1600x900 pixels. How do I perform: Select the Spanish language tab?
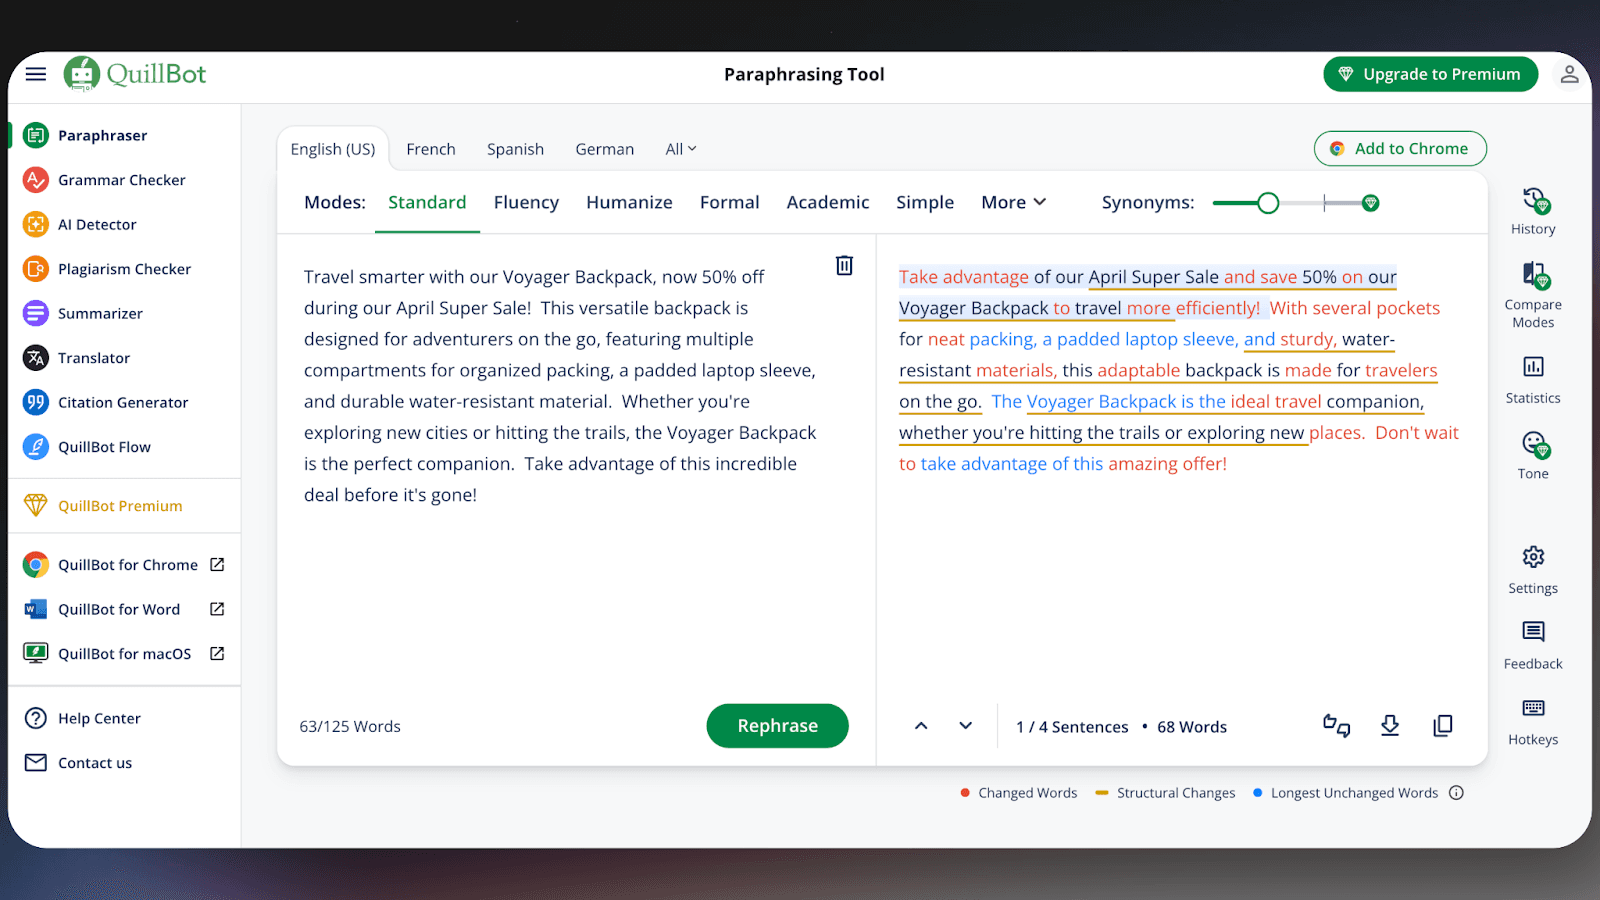click(x=515, y=149)
